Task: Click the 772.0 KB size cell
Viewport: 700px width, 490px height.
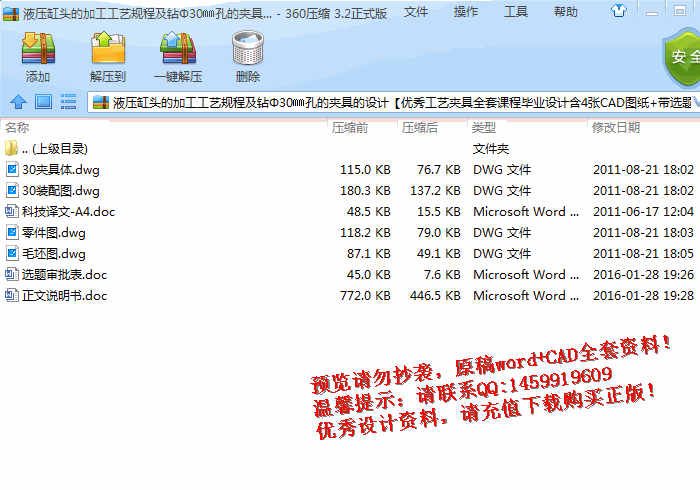Action: coord(365,295)
